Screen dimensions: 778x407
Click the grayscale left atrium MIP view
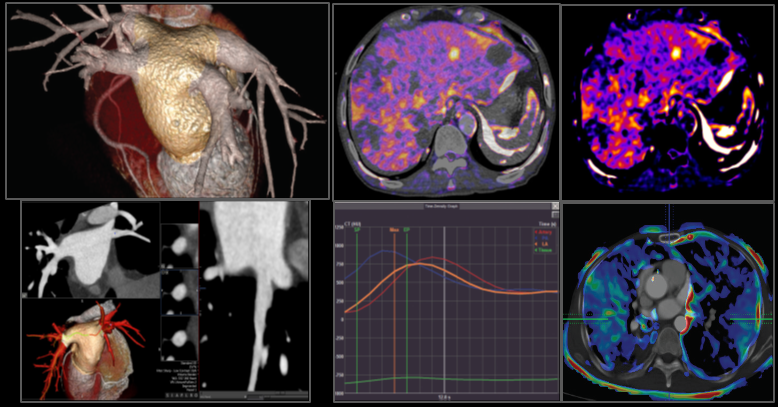[x=88, y=245]
